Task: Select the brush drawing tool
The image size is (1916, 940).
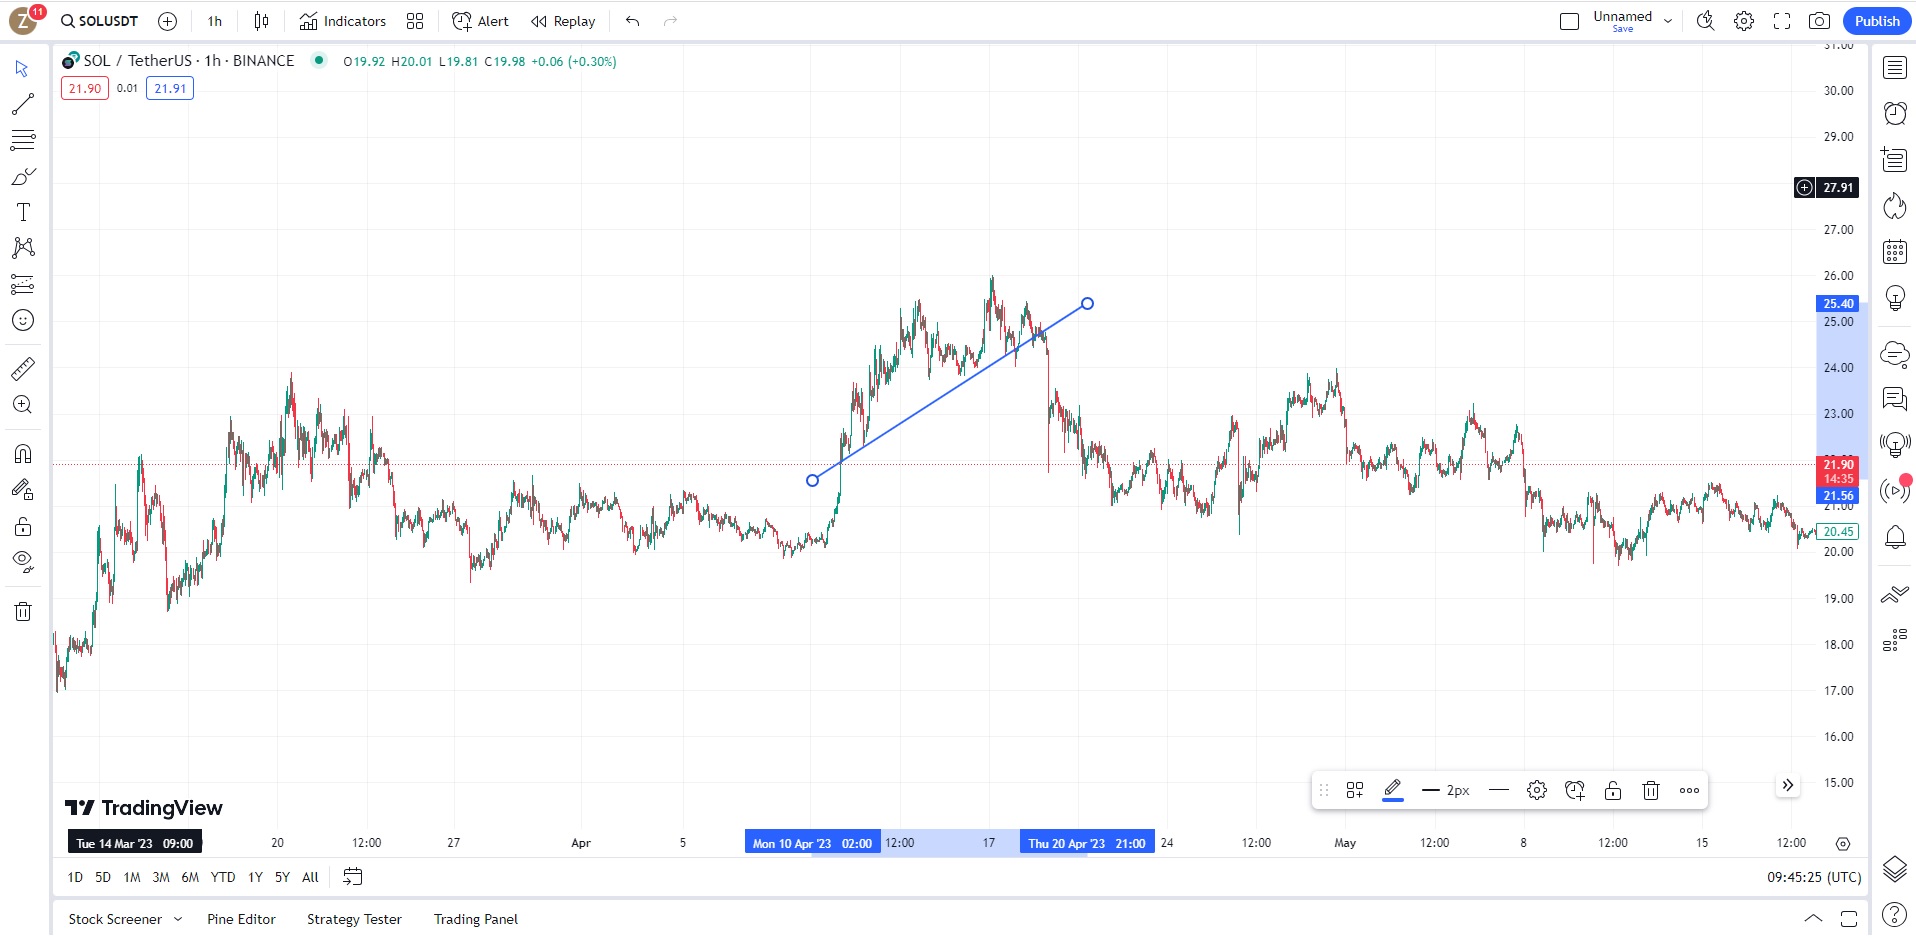Action: 22,177
